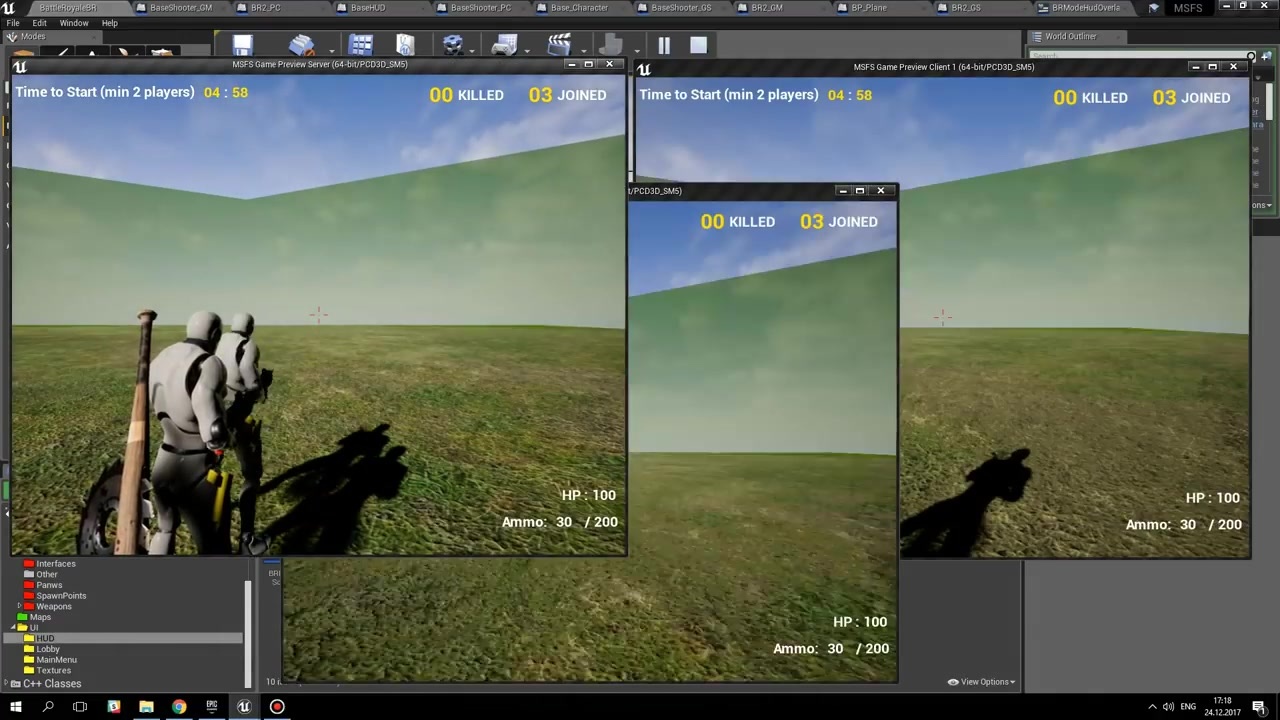Open the Blueprints toolbar icon

(505, 45)
